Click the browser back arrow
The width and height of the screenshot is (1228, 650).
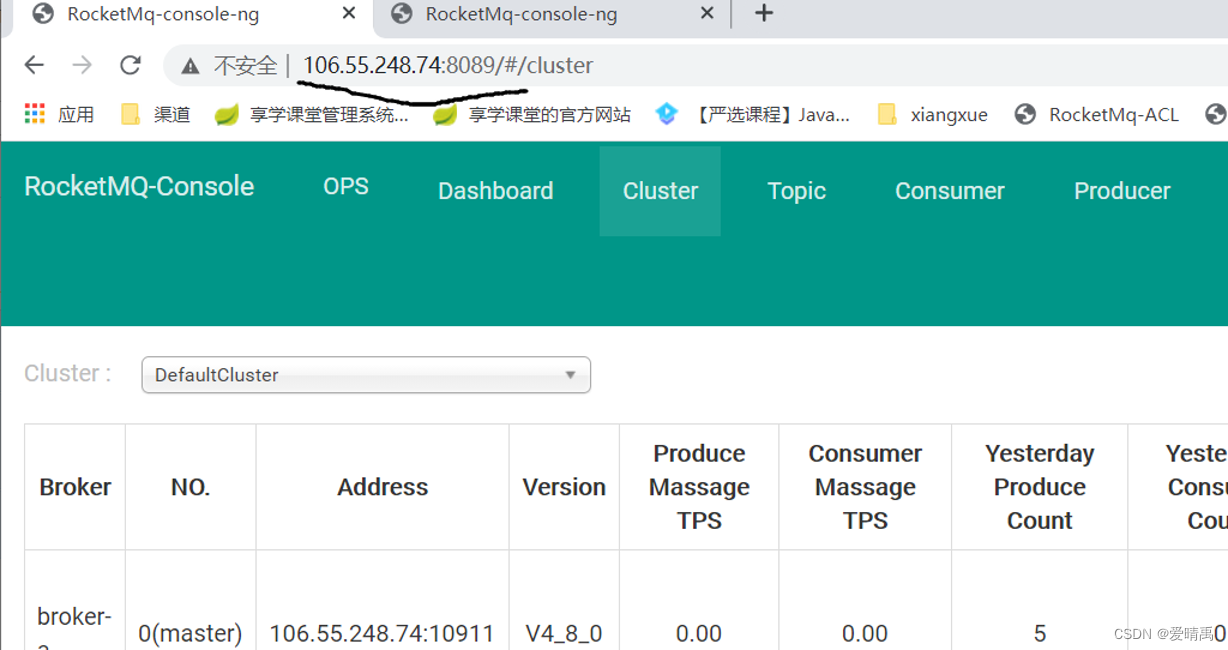pos(34,65)
